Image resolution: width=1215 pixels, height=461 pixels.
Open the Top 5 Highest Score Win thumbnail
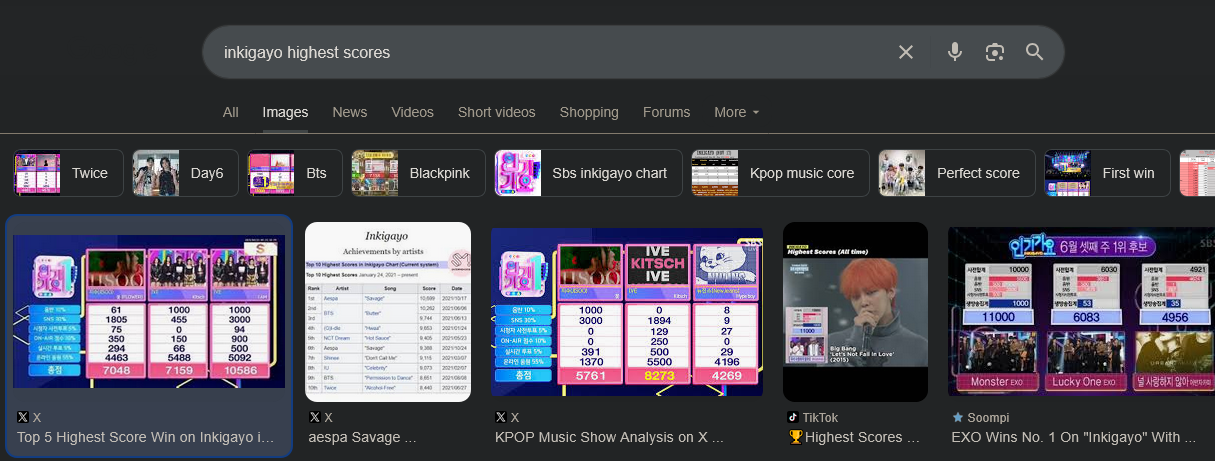(x=149, y=311)
